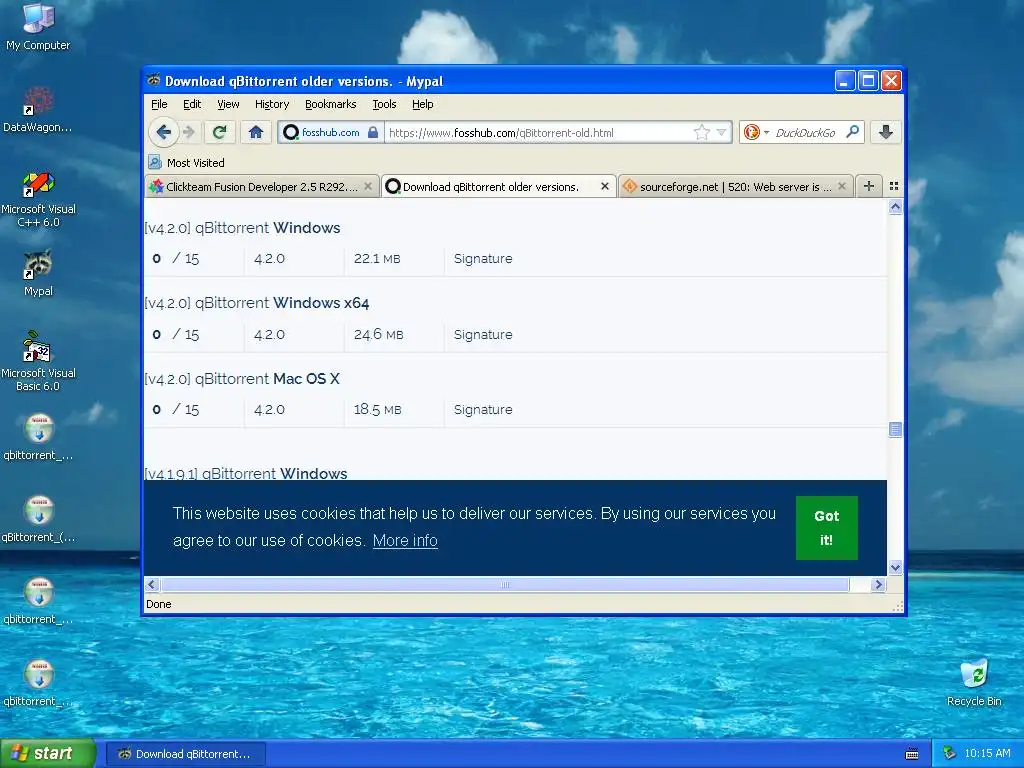
Task: Click the Forward navigation arrow
Action: coord(189,133)
